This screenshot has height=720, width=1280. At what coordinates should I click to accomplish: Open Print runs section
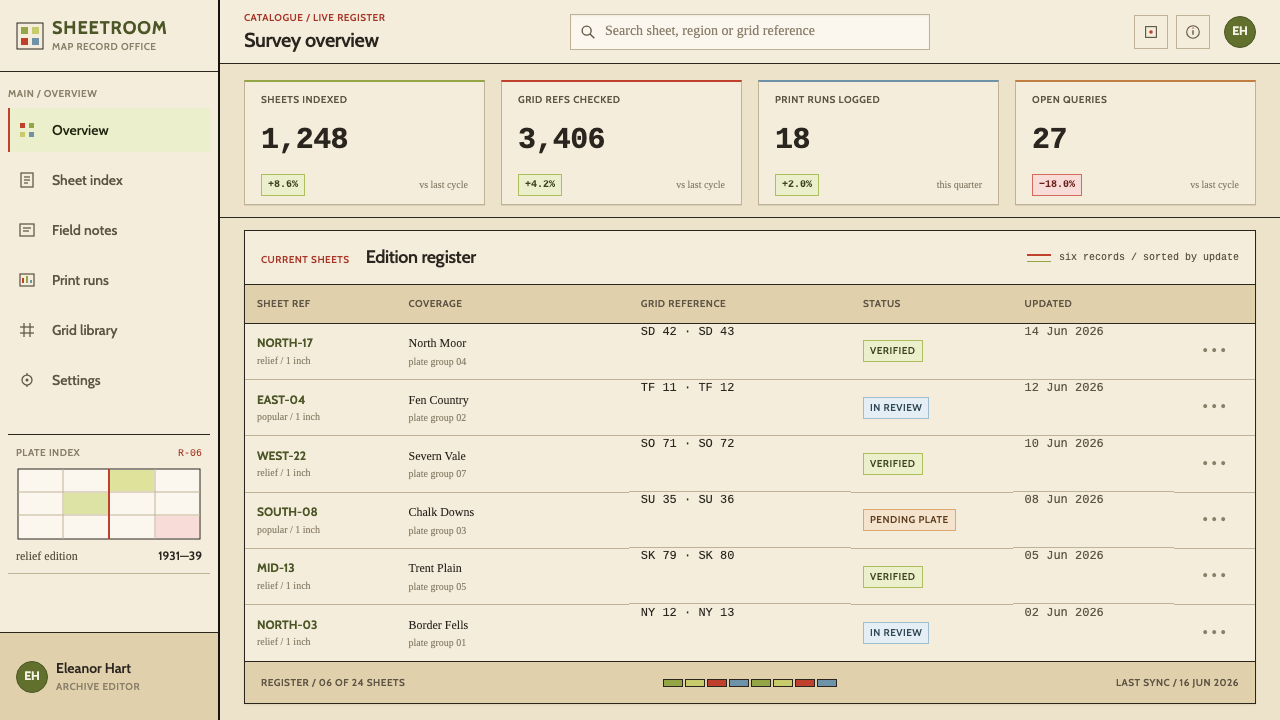point(109,280)
